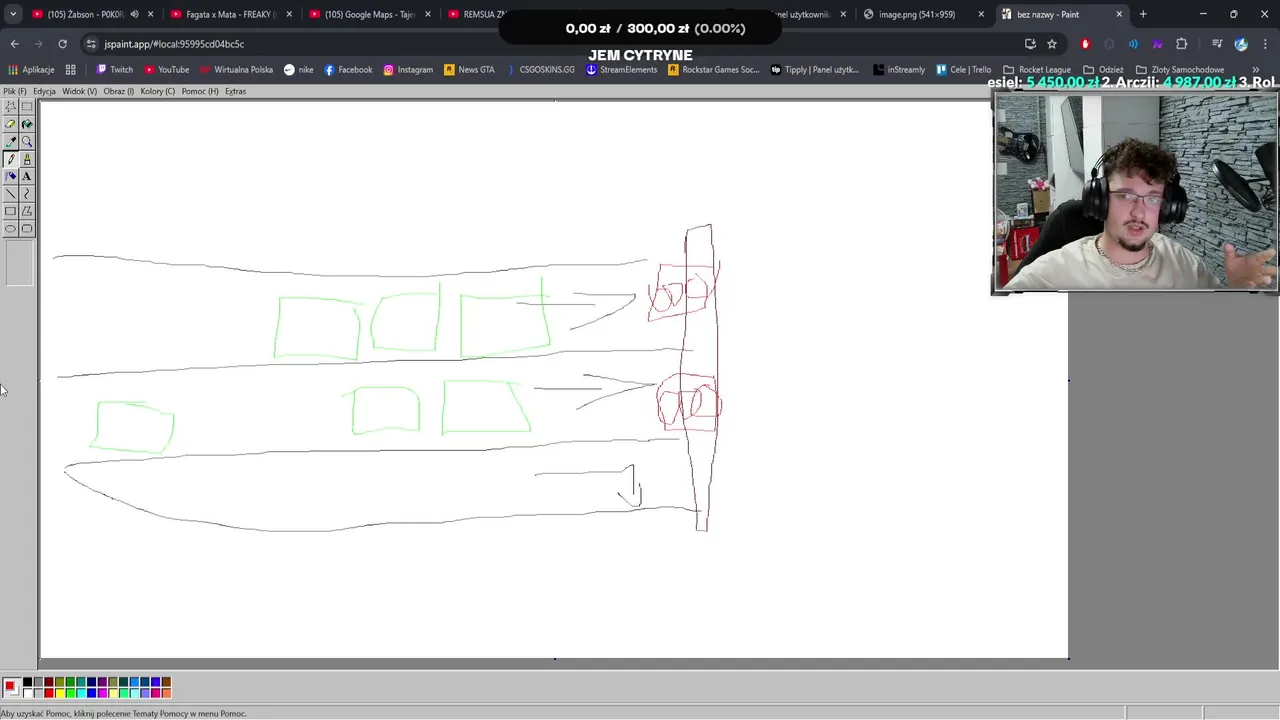Click the current foreground/background color box
The width and height of the screenshot is (1280, 720).
coord(11,688)
